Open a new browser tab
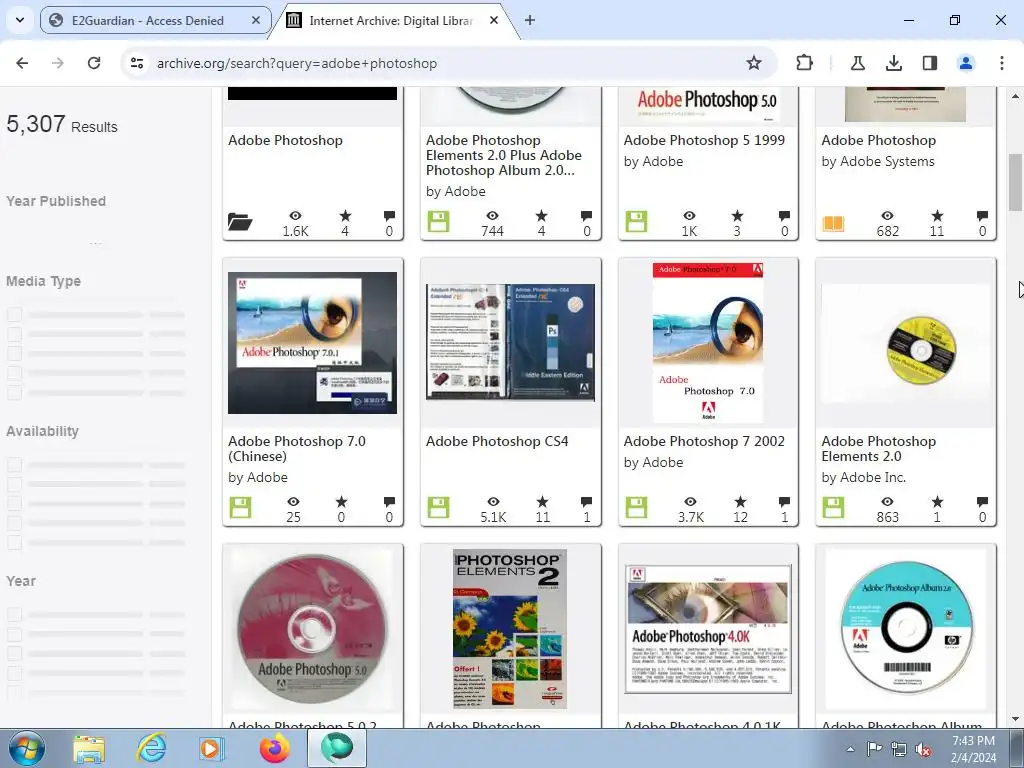 point(530,20)
